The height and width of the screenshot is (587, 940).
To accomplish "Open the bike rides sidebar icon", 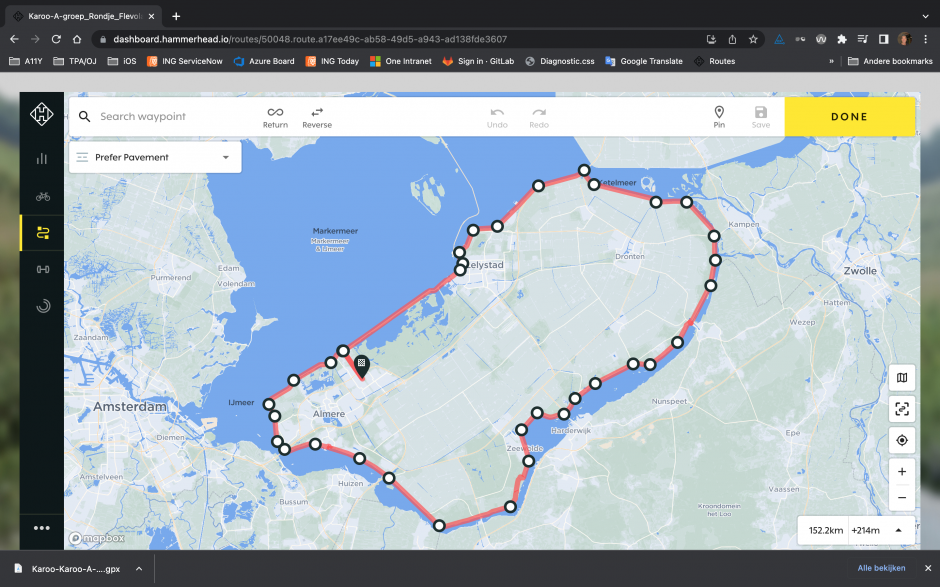I will [x=42, y=196].
